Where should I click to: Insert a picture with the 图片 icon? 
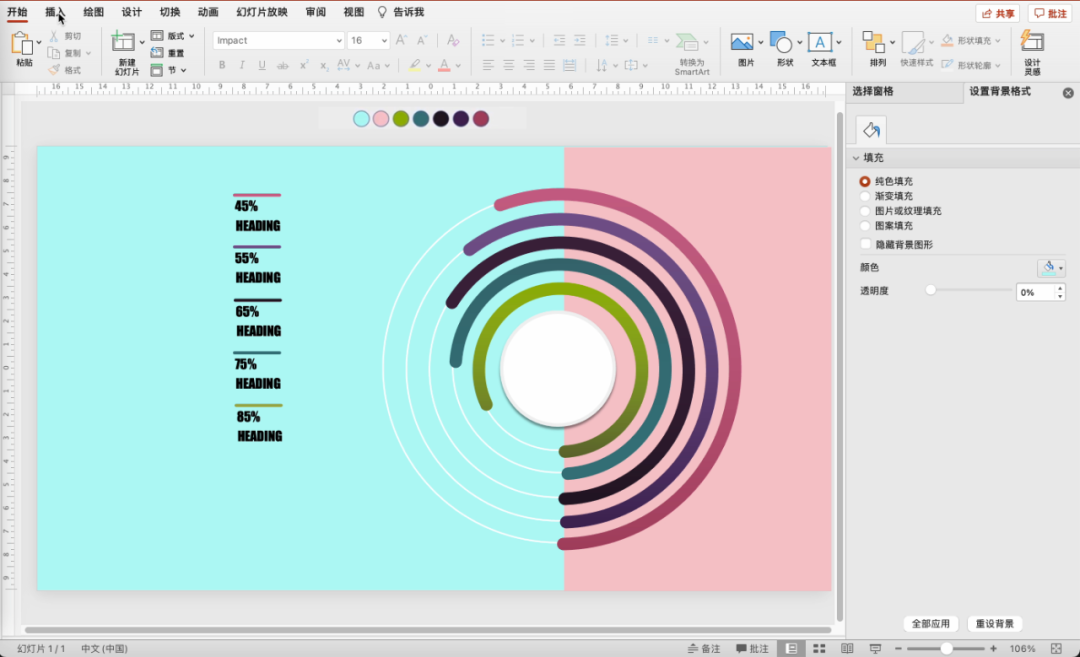(x=741, y=43)
